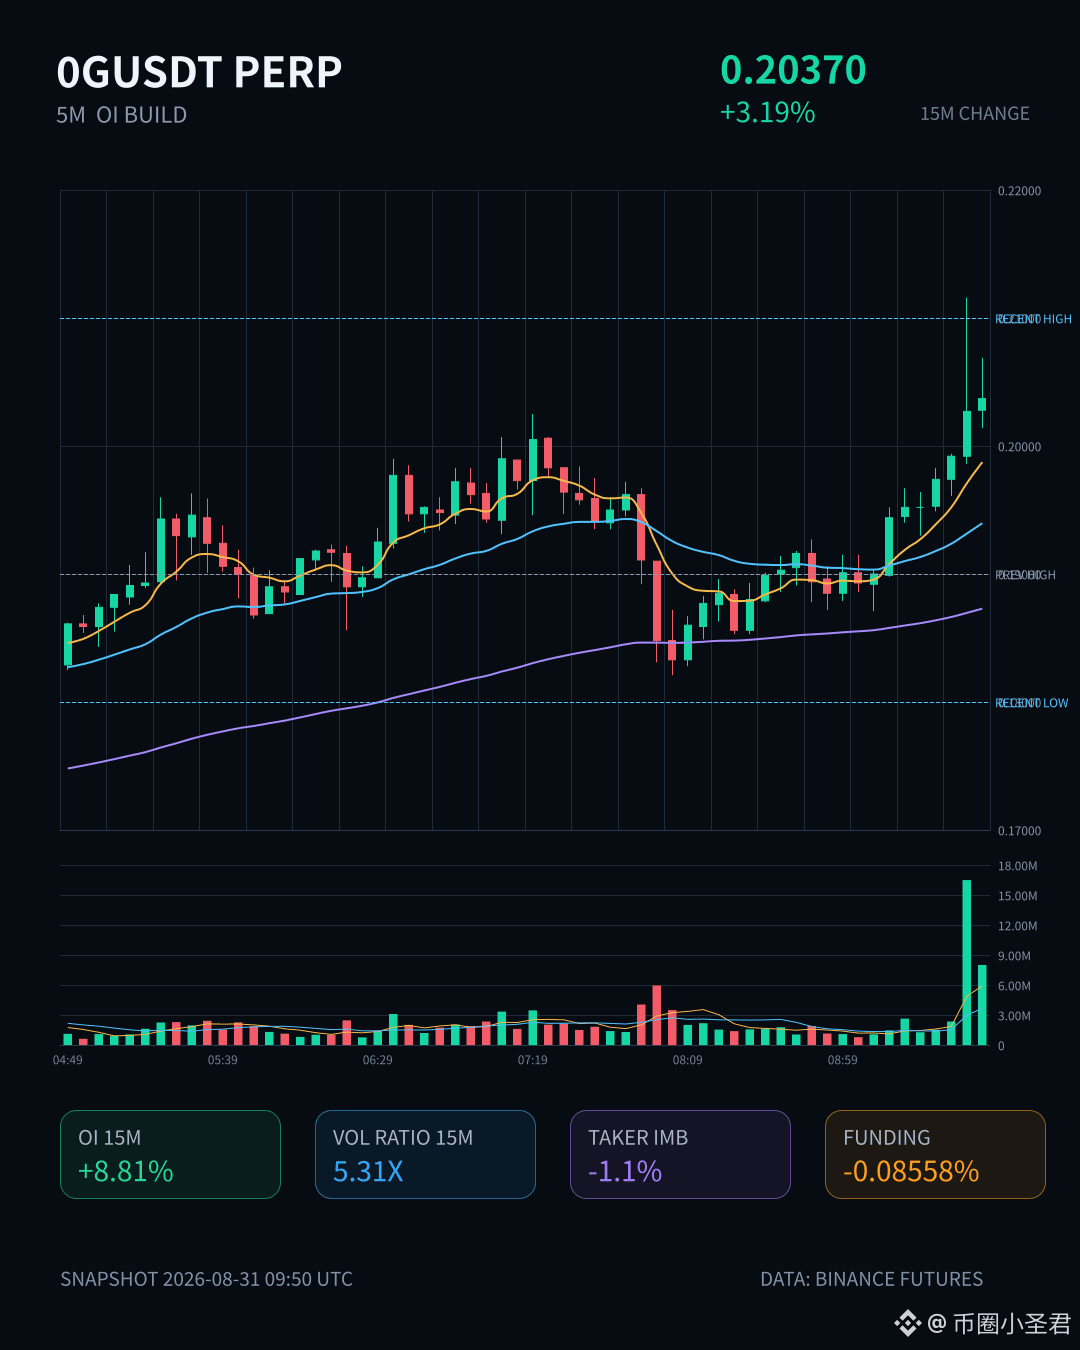Click the 07:19 time label
Viewport: 1080px width, 1350px height.
click(533, 1060)
